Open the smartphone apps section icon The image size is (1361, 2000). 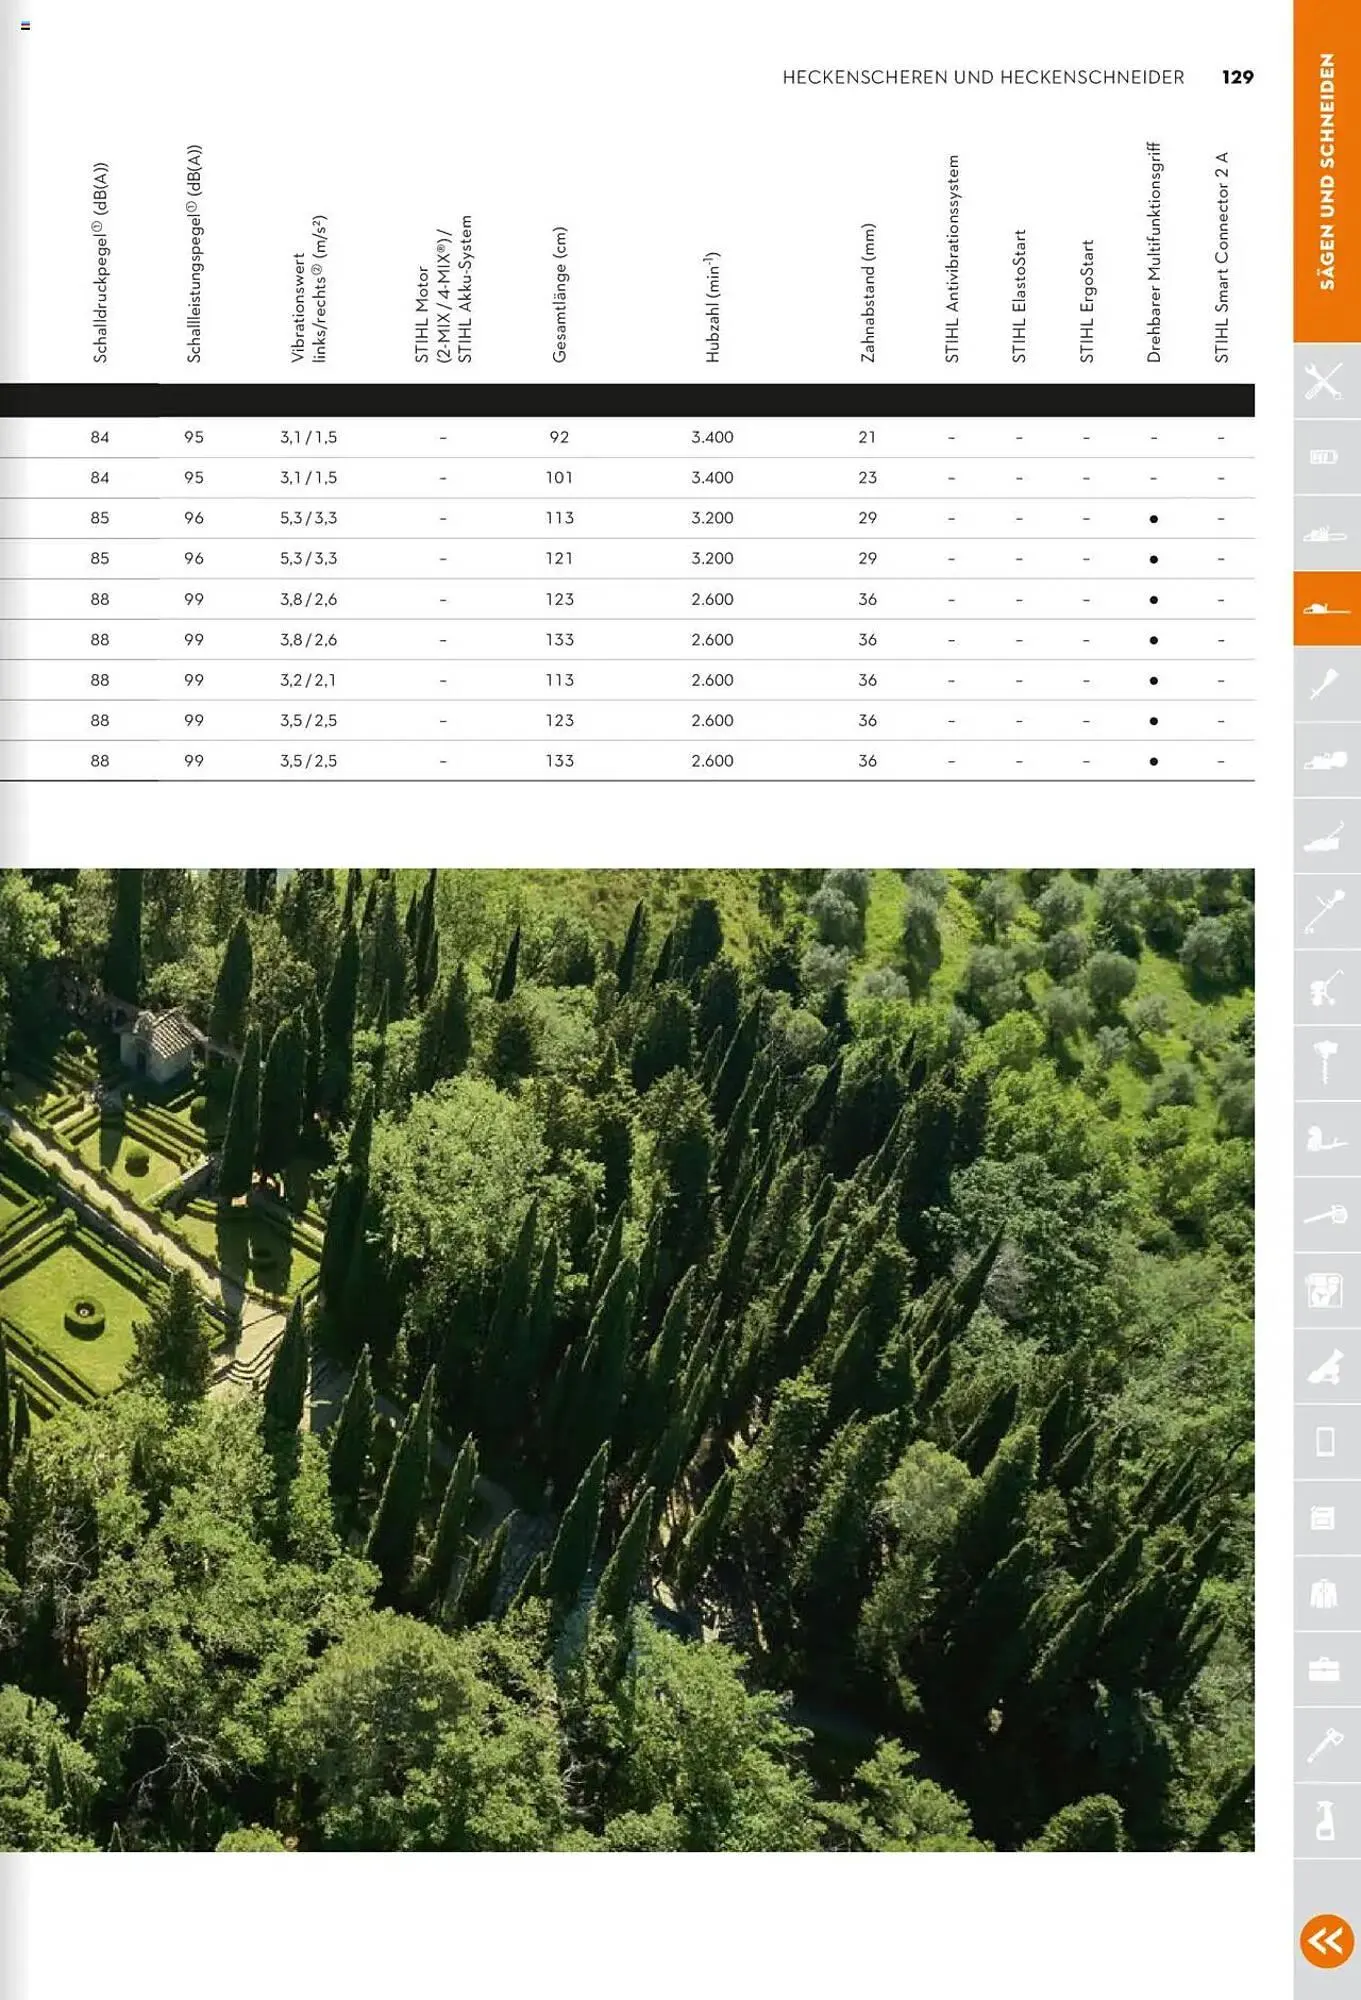tap(1326, 1442)
